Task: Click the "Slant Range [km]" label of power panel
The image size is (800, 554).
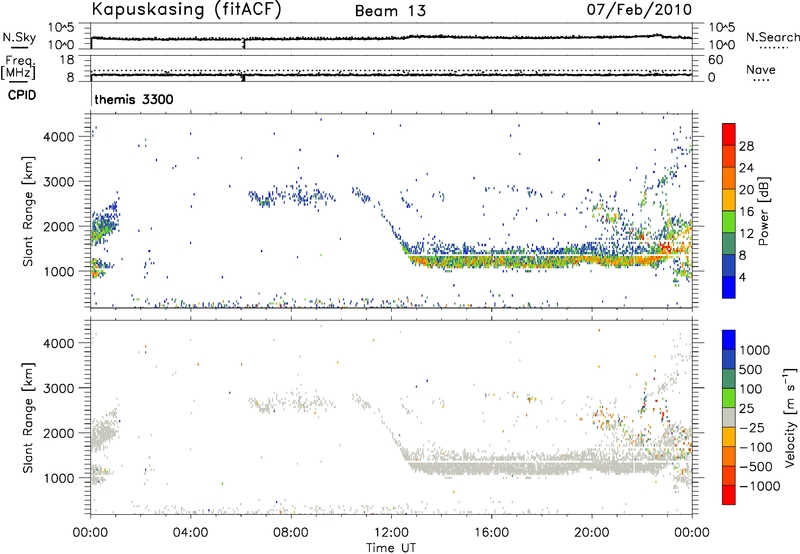Action: point(28,211)
